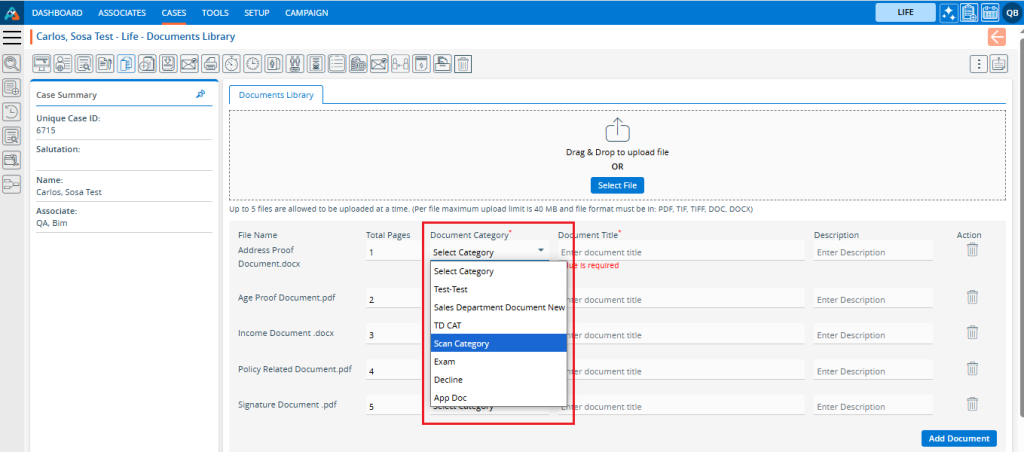Screen dimensions: 1024x452
Task: Open the three-dot more options menu
Action: coord(980,64)
